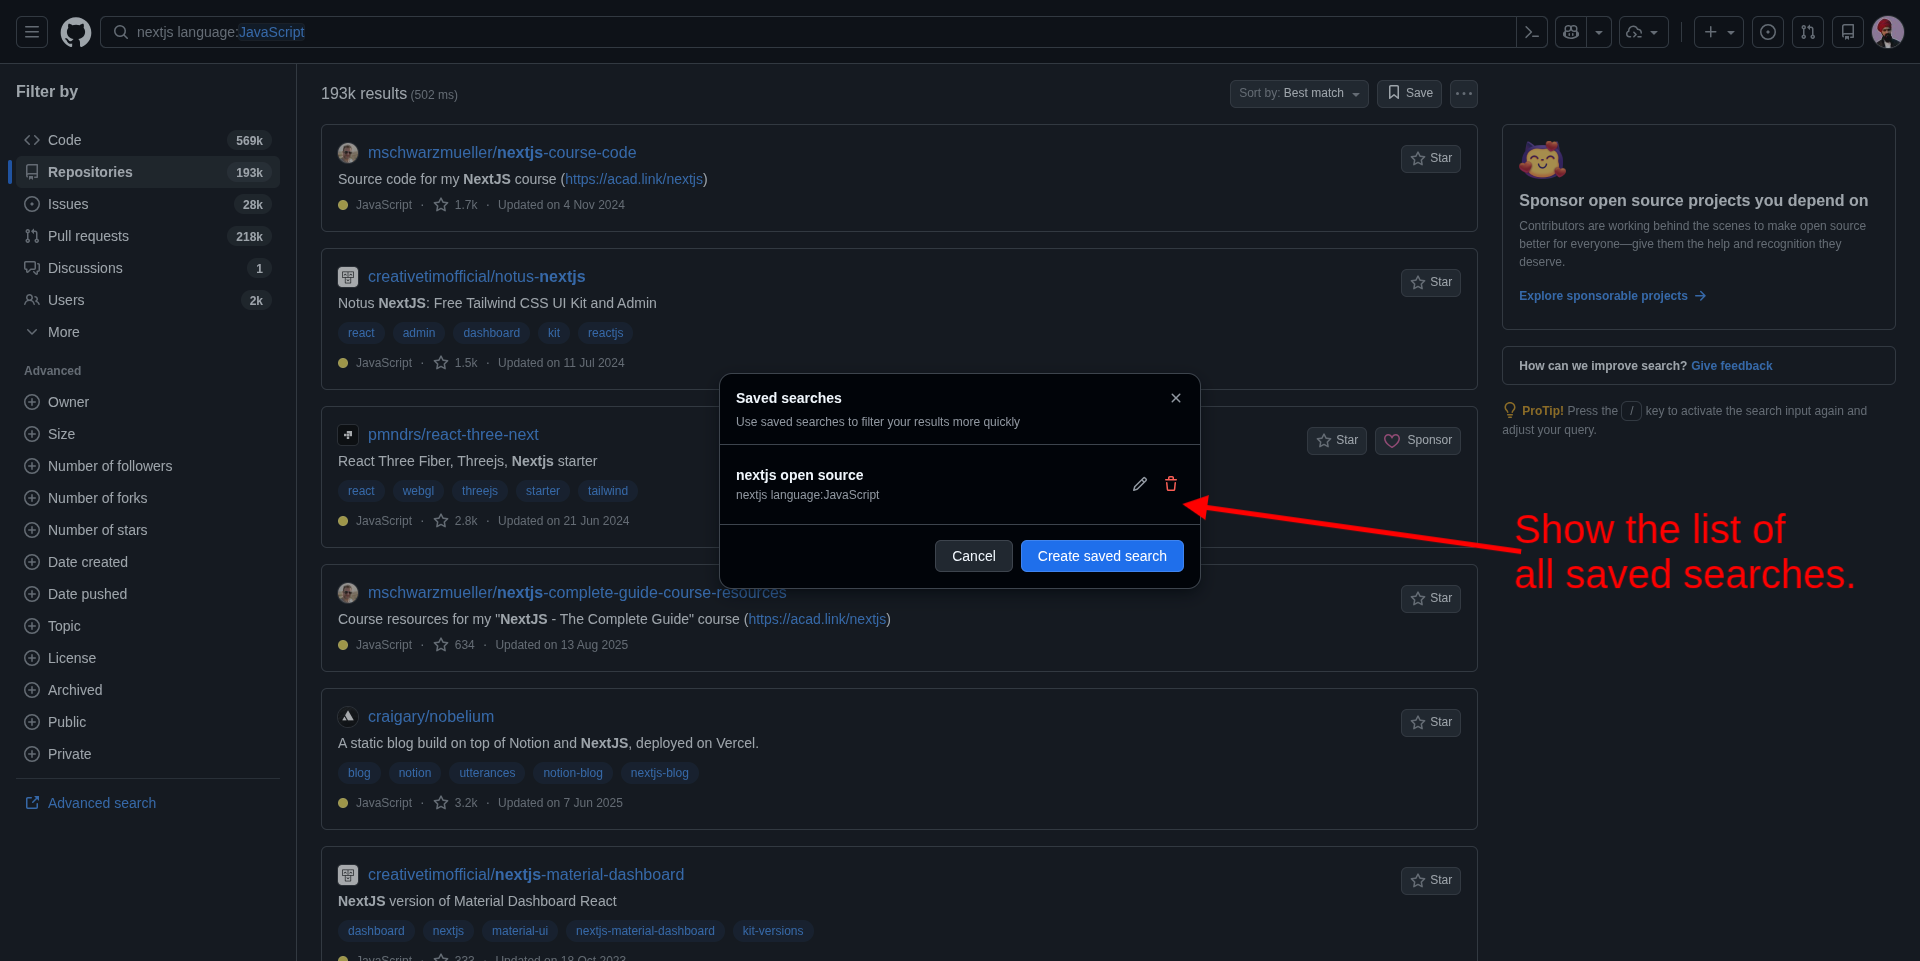1920x961 pixels.
Task: Open Copilot chat from the header
Action: click(x=1571, y=32)
